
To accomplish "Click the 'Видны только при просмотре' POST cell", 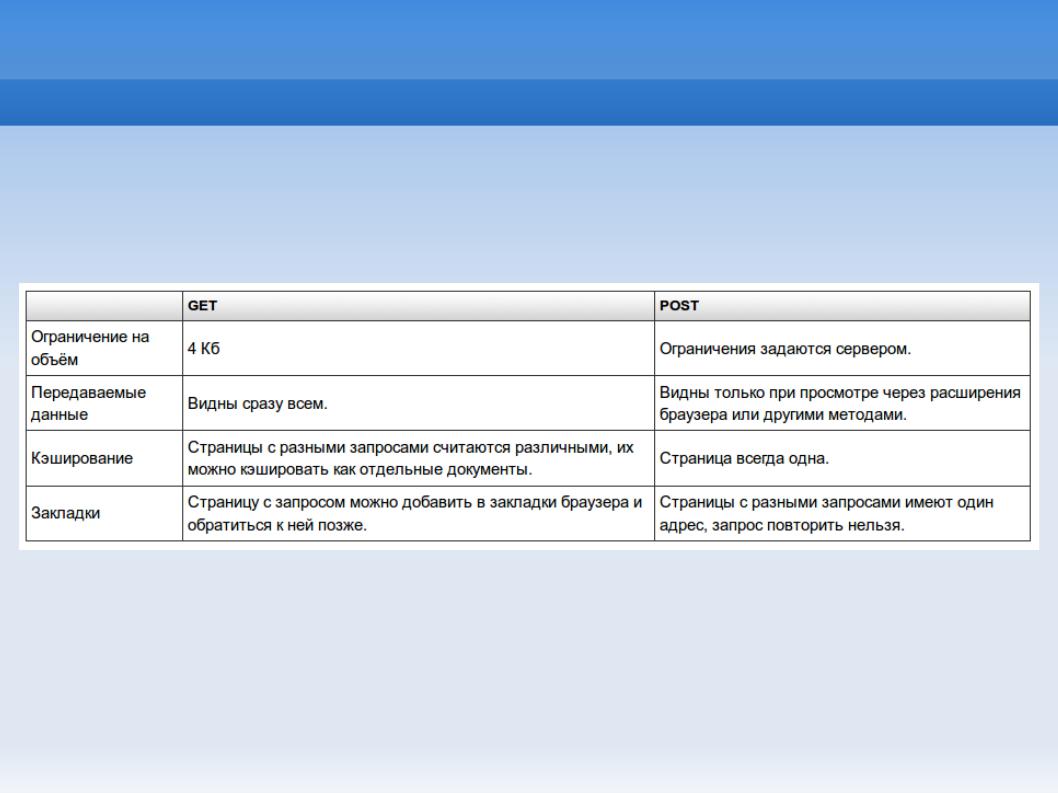I will [842, 403].
